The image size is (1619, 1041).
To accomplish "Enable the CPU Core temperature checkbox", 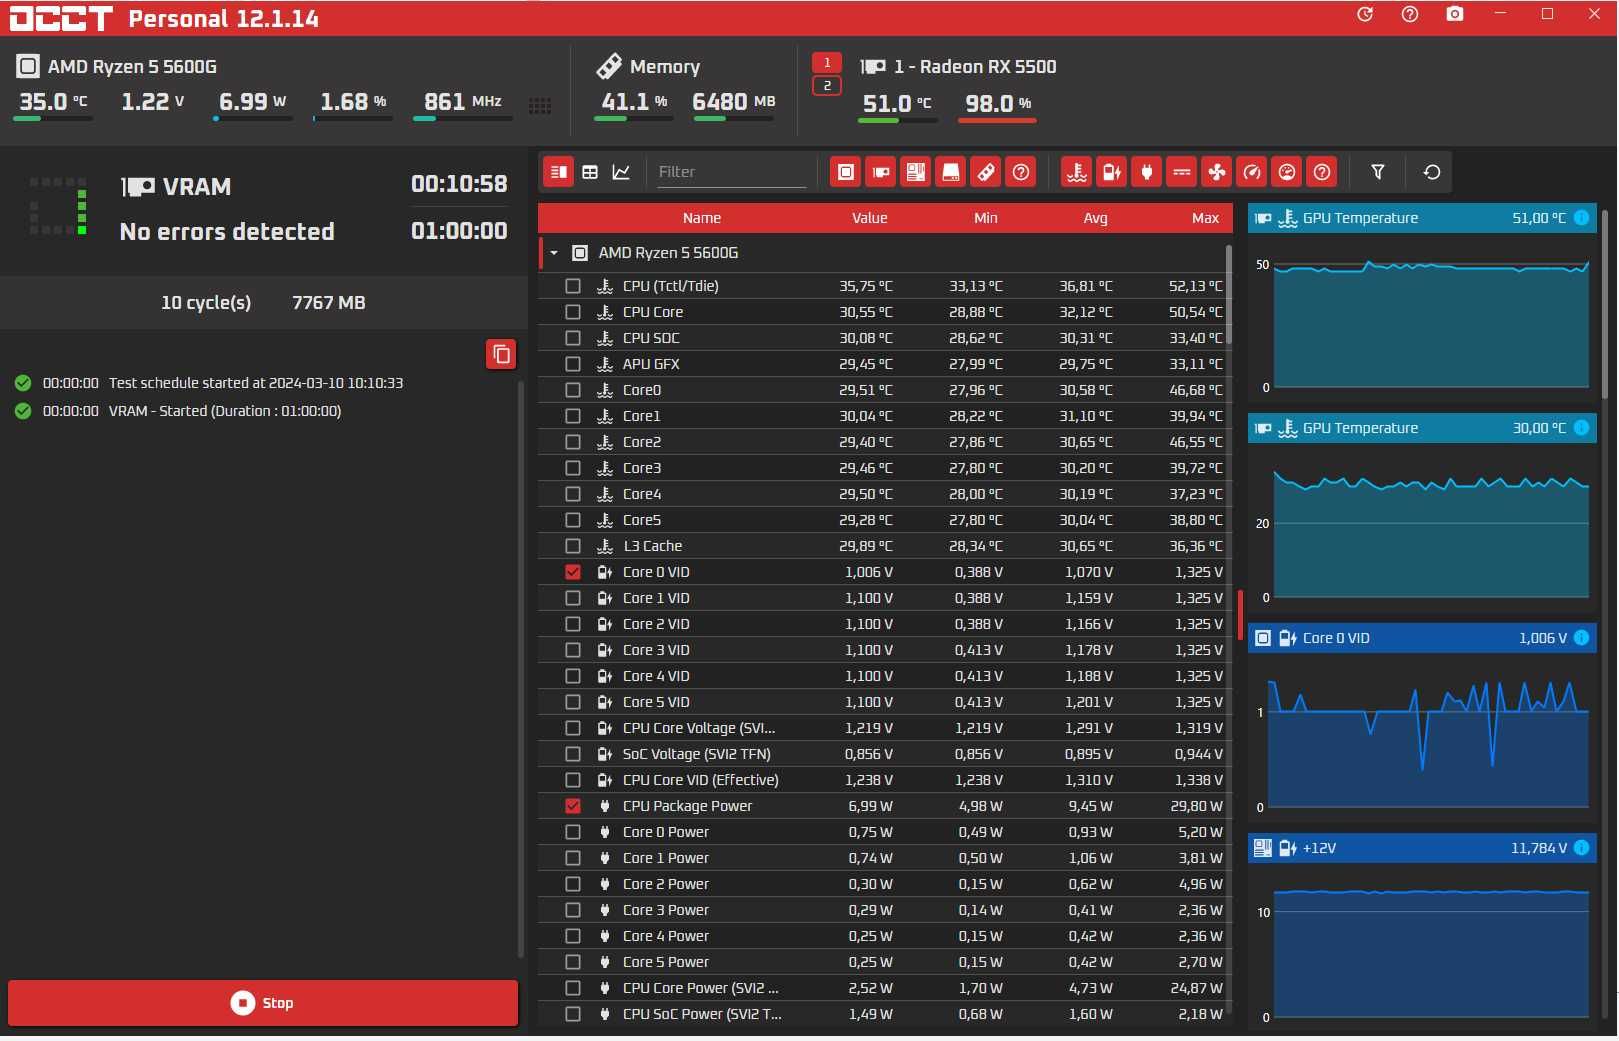I will (573, 312).
